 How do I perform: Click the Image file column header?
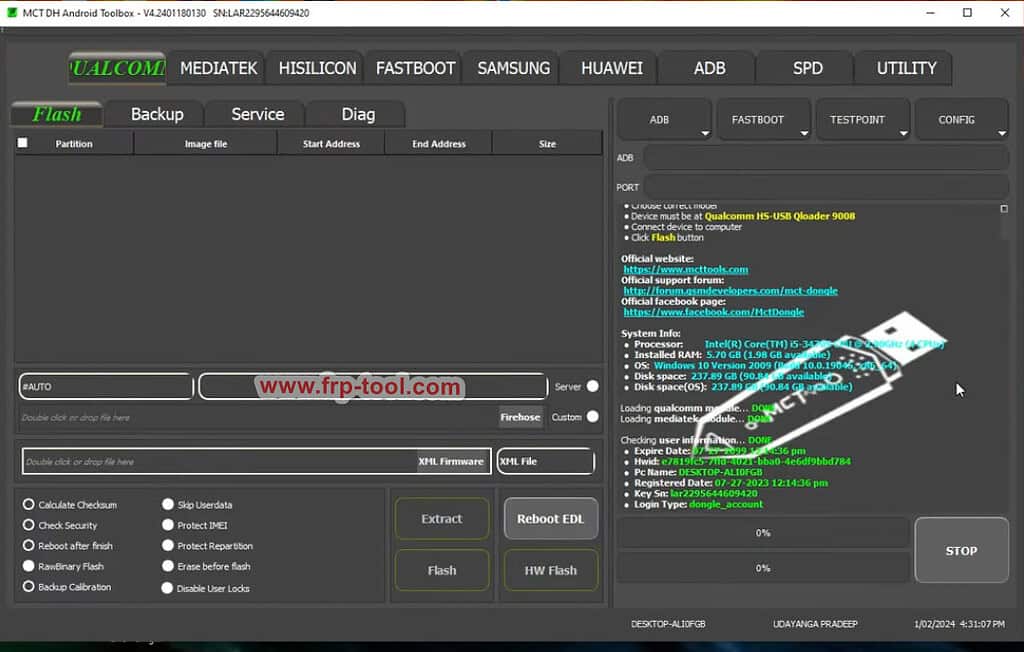pyautogui.click(x=206, y=144)
